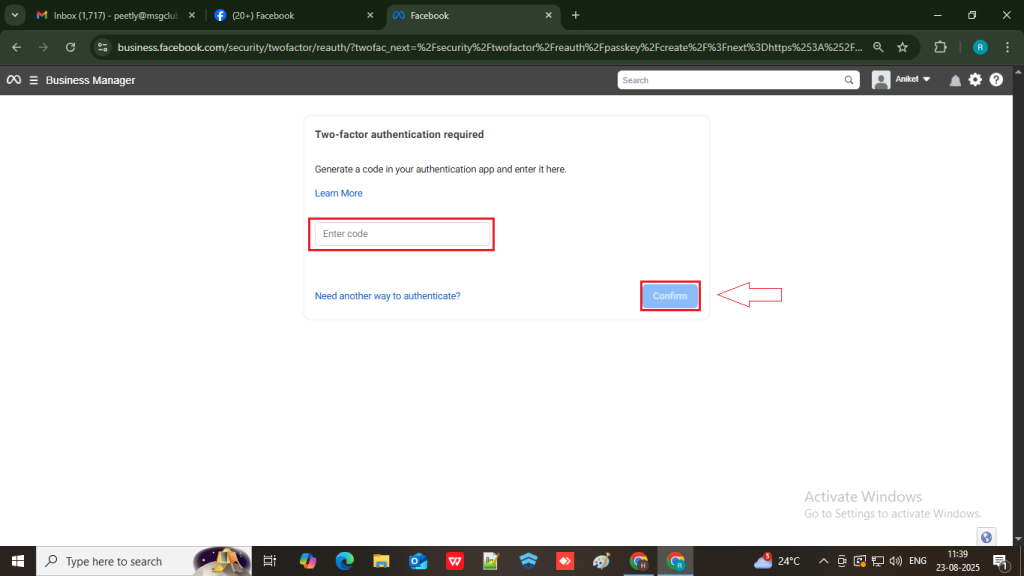Bookmark this page with star icon
The height and width of the screenshot is (576, 1024).
902,47
